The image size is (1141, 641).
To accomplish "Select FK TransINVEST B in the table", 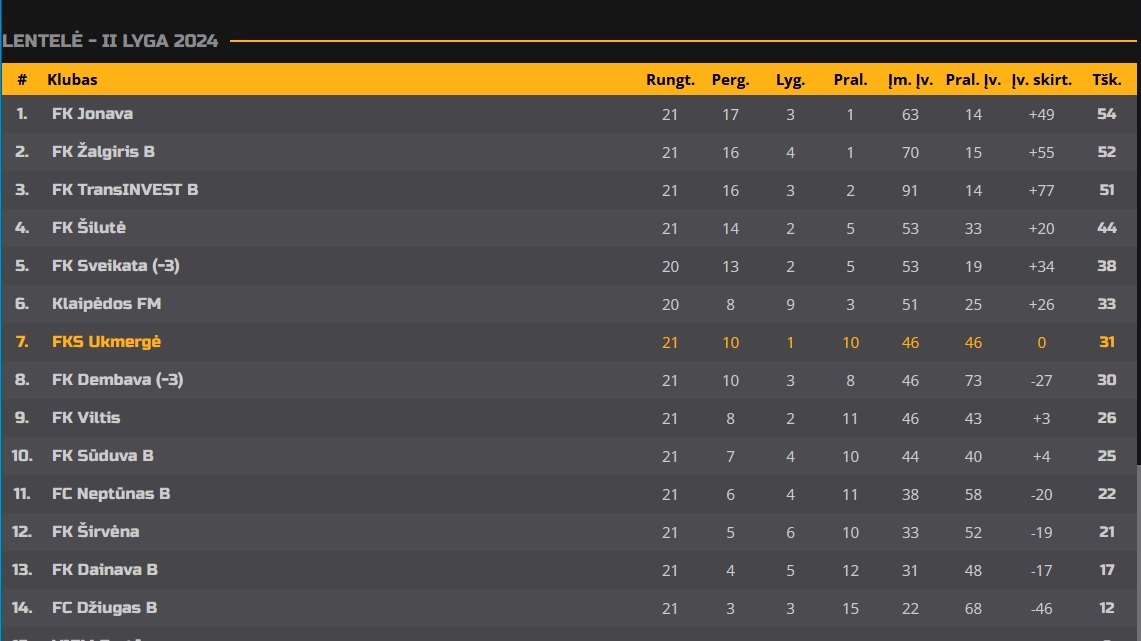I will coord(125,189).
